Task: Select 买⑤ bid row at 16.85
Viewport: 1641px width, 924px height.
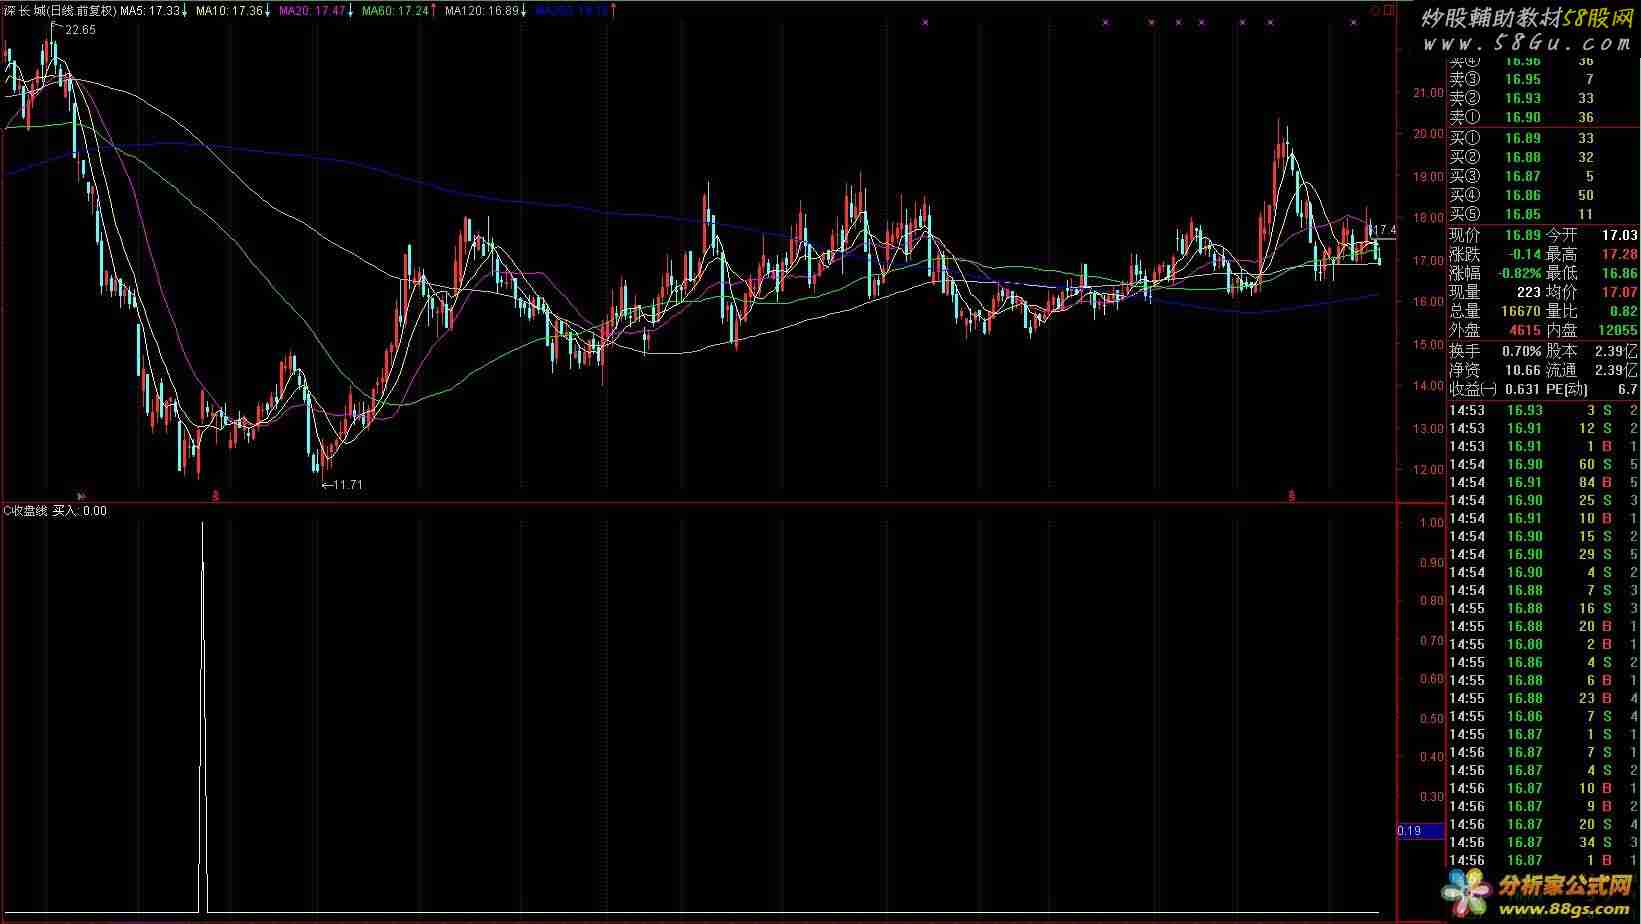Action: coord(1544,214)
